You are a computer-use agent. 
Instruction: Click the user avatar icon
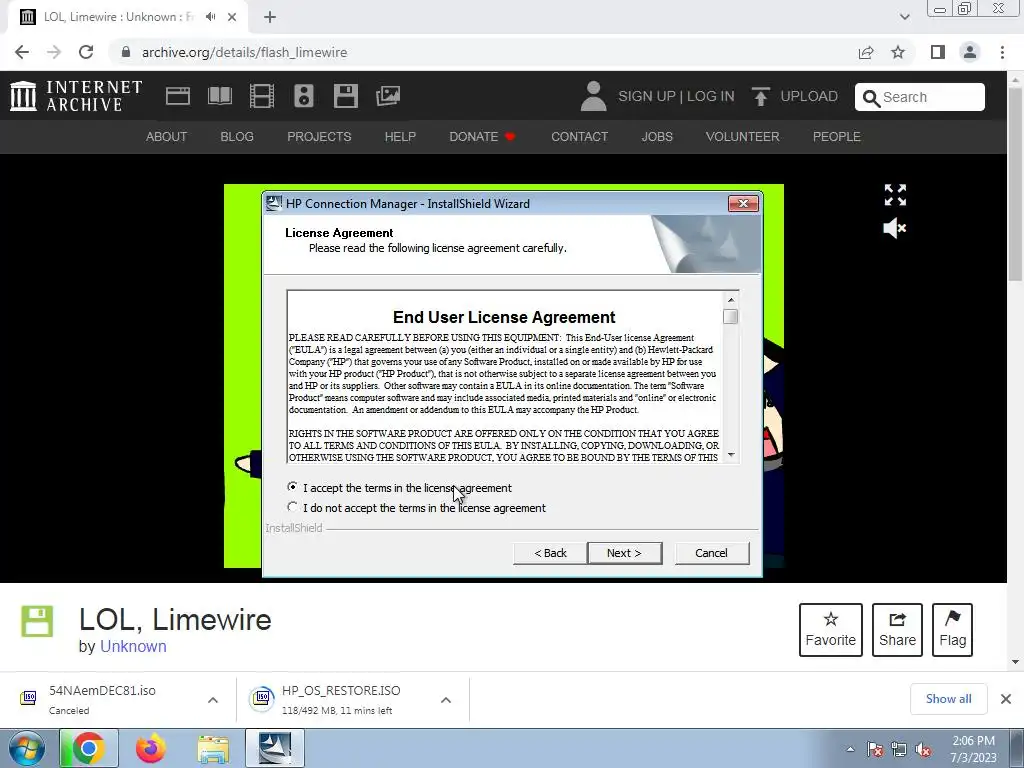(593, 96)
